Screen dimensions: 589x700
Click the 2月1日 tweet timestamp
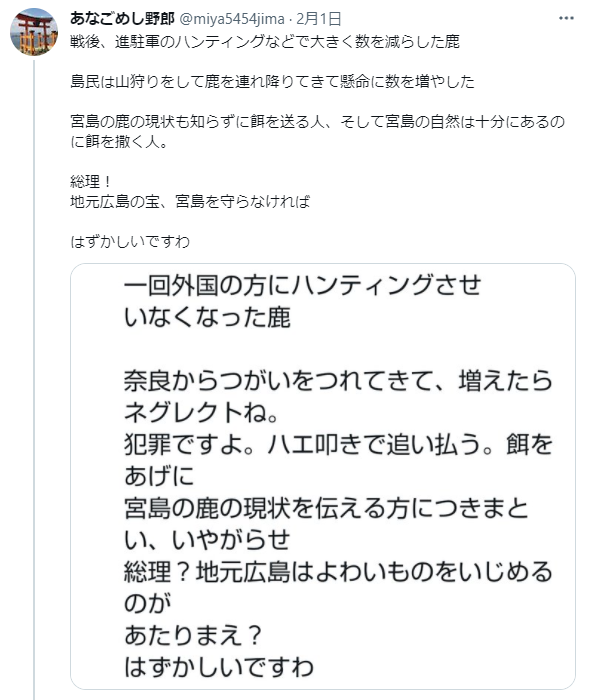(x=319, y=19)
